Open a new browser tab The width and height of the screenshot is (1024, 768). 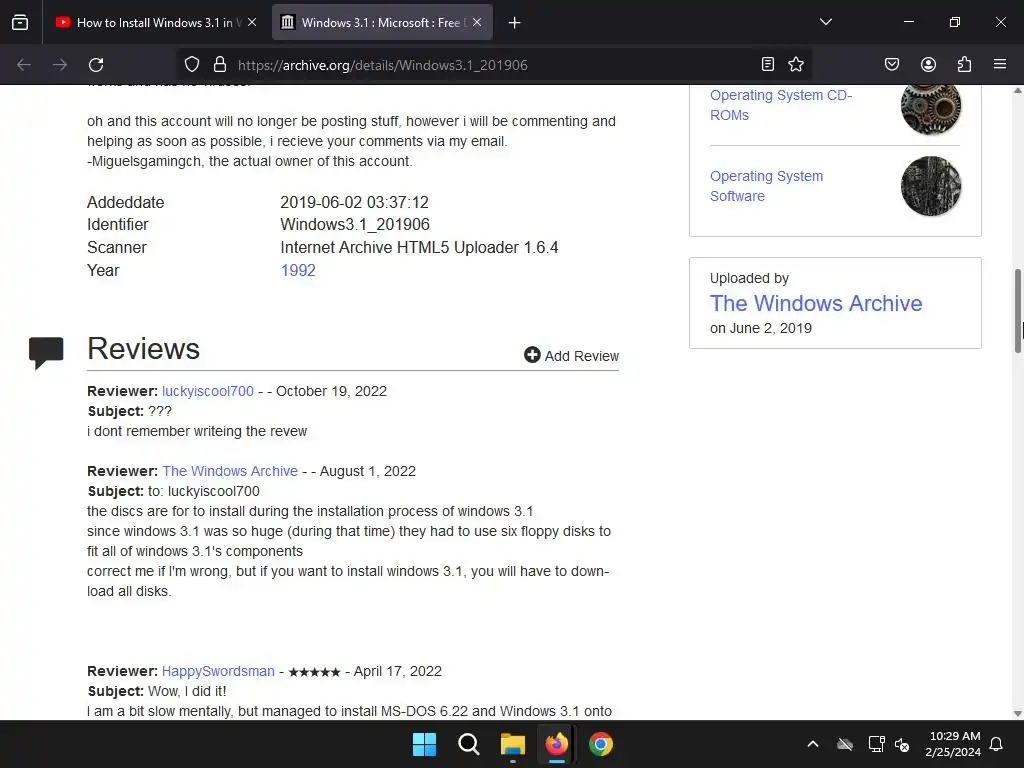515,23
